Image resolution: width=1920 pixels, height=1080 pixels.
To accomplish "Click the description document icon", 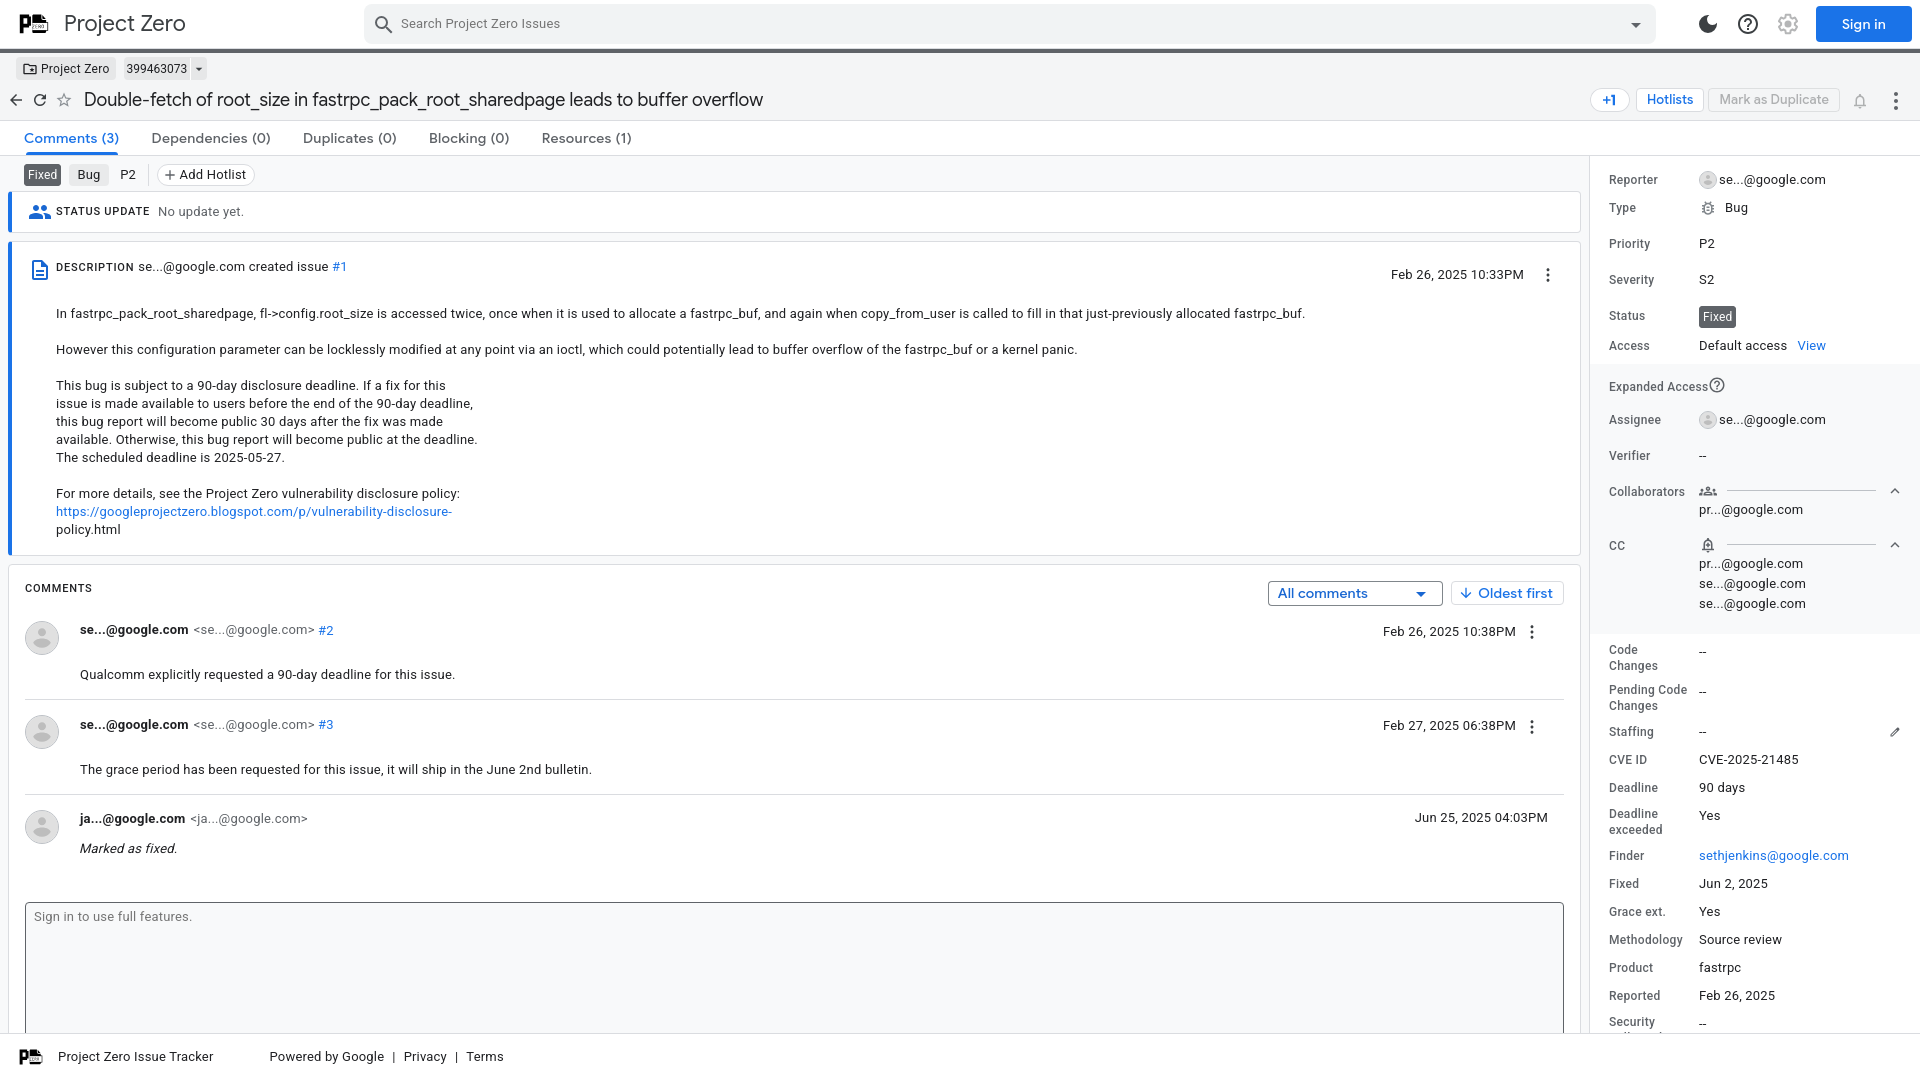I will (40, 270).
